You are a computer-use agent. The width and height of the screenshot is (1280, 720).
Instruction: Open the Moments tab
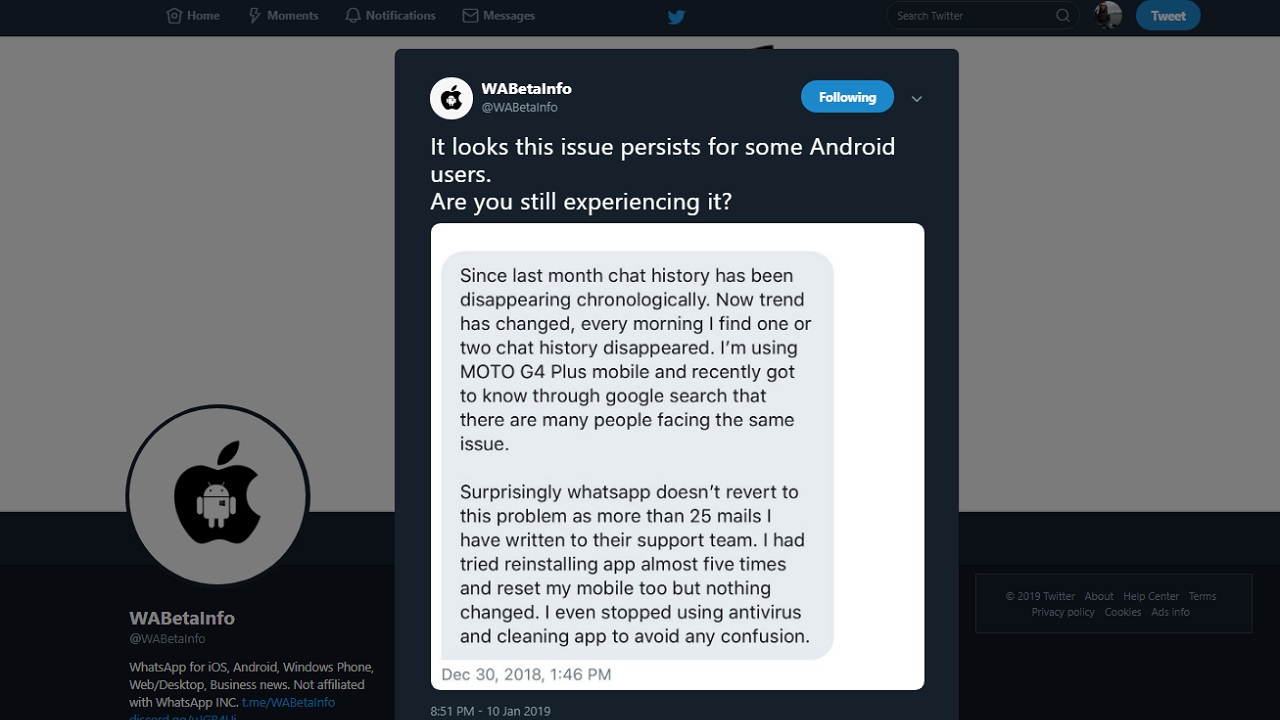coord(283,16)
